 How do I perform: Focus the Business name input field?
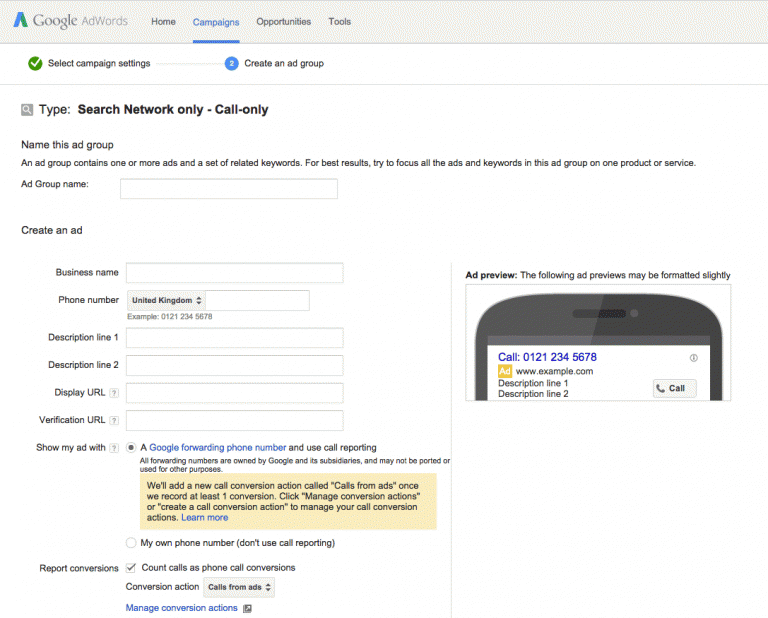(x=234, y=273)
